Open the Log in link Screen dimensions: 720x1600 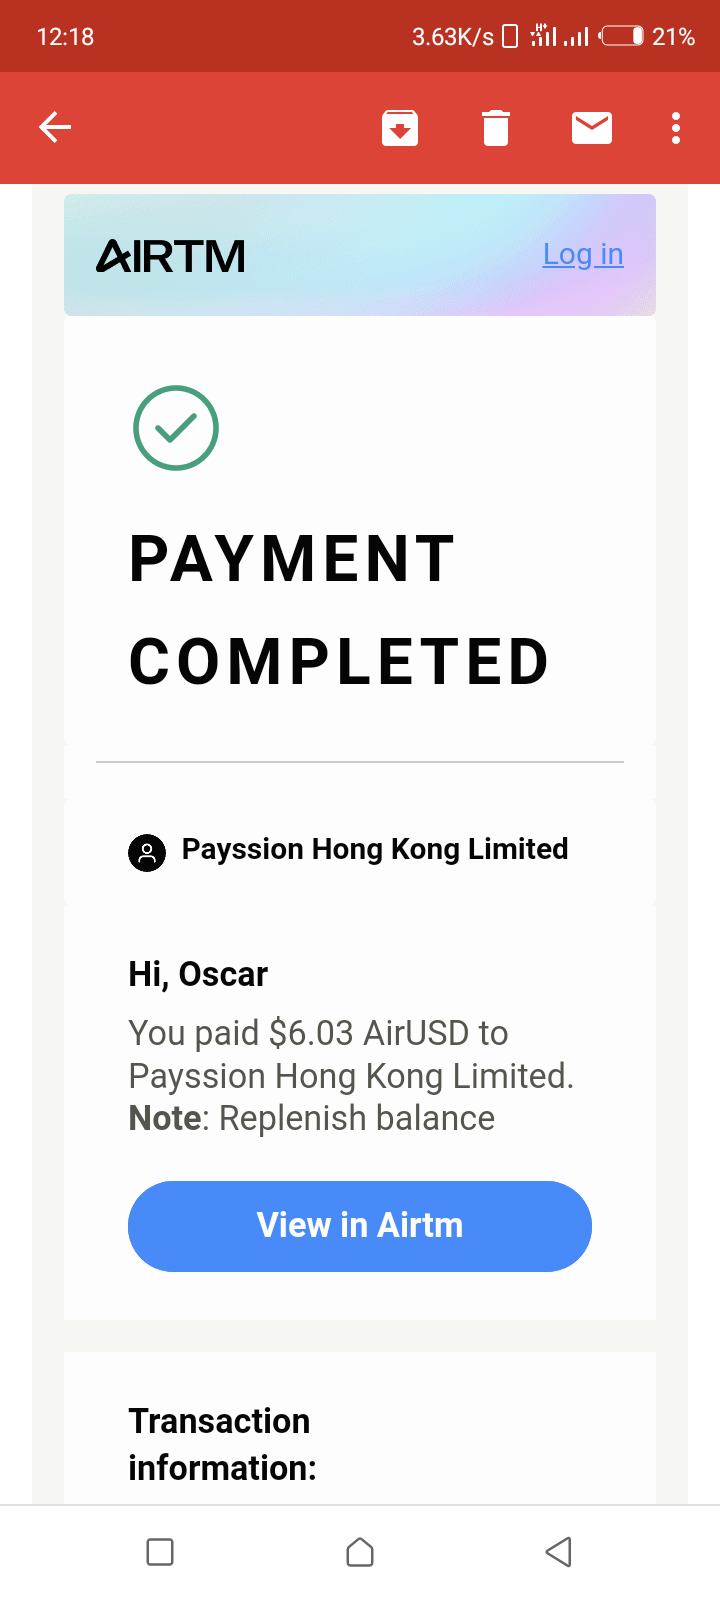click(x=583, y=255)
